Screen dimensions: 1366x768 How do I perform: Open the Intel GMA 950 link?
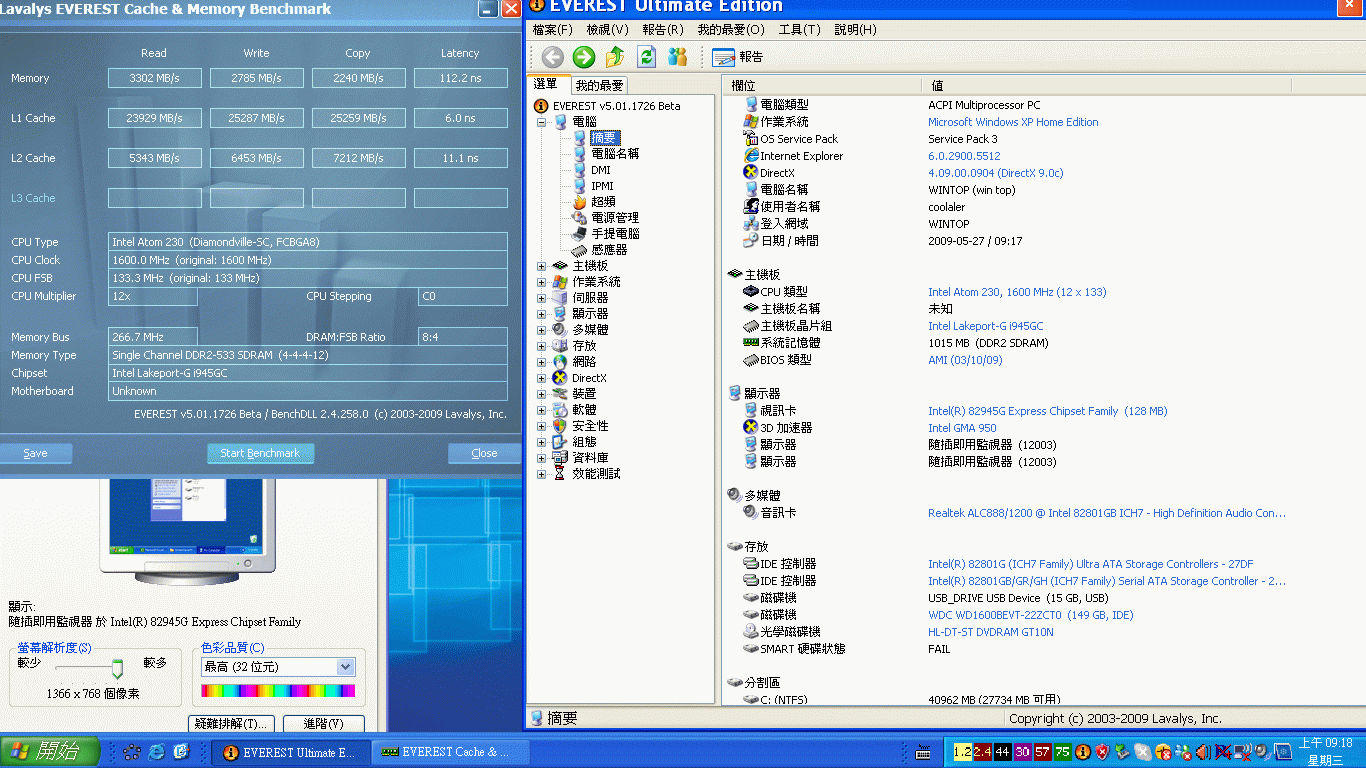pos(962,428)
